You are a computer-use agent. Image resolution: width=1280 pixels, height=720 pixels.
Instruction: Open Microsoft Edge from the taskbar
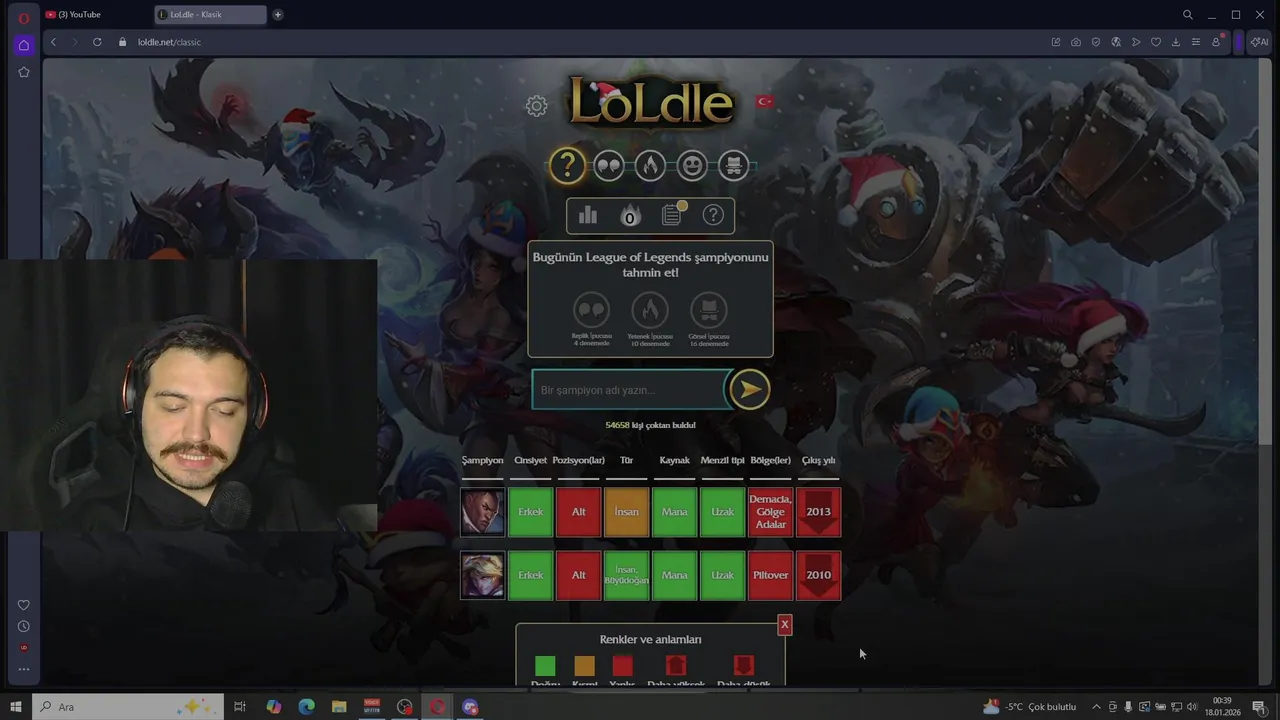(306, 707)
